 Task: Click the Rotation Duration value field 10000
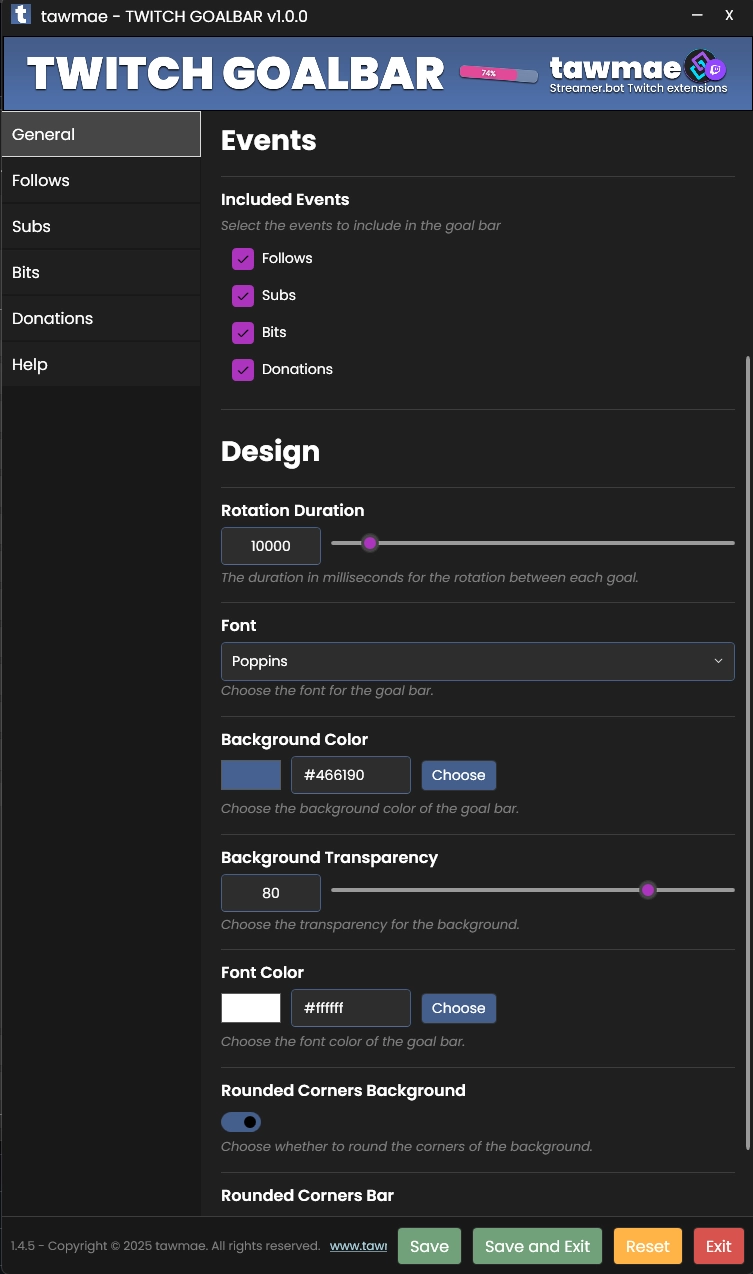[x=271, y=546]
